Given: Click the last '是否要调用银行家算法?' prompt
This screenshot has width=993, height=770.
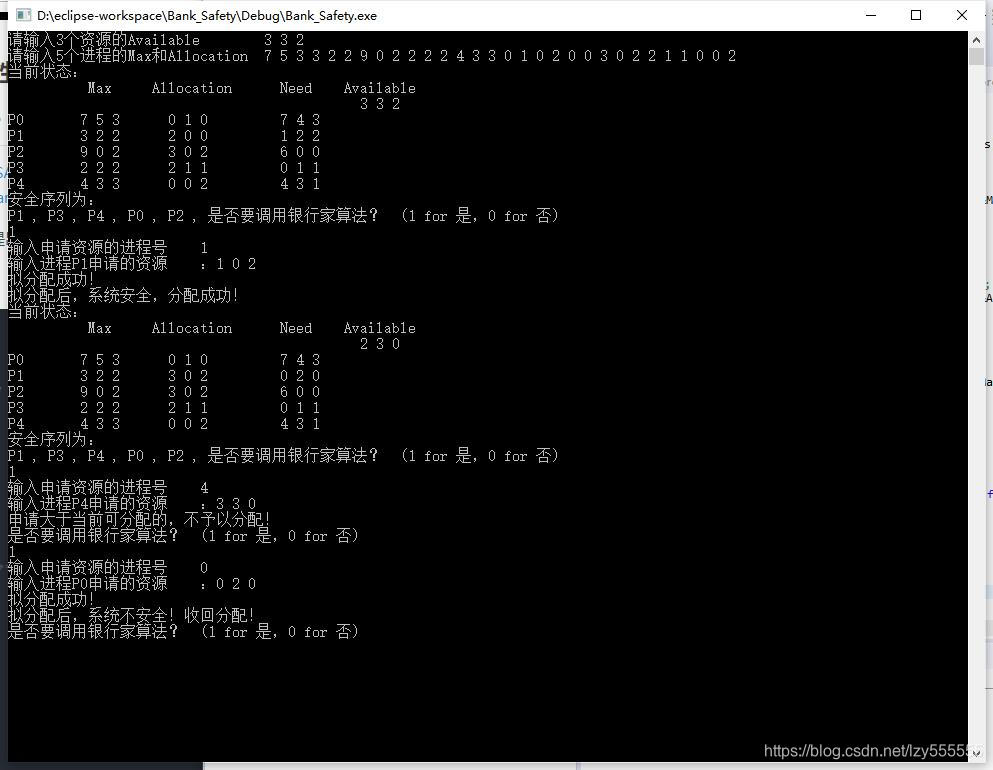Looking at the screenshot, I should pos(183,631).
